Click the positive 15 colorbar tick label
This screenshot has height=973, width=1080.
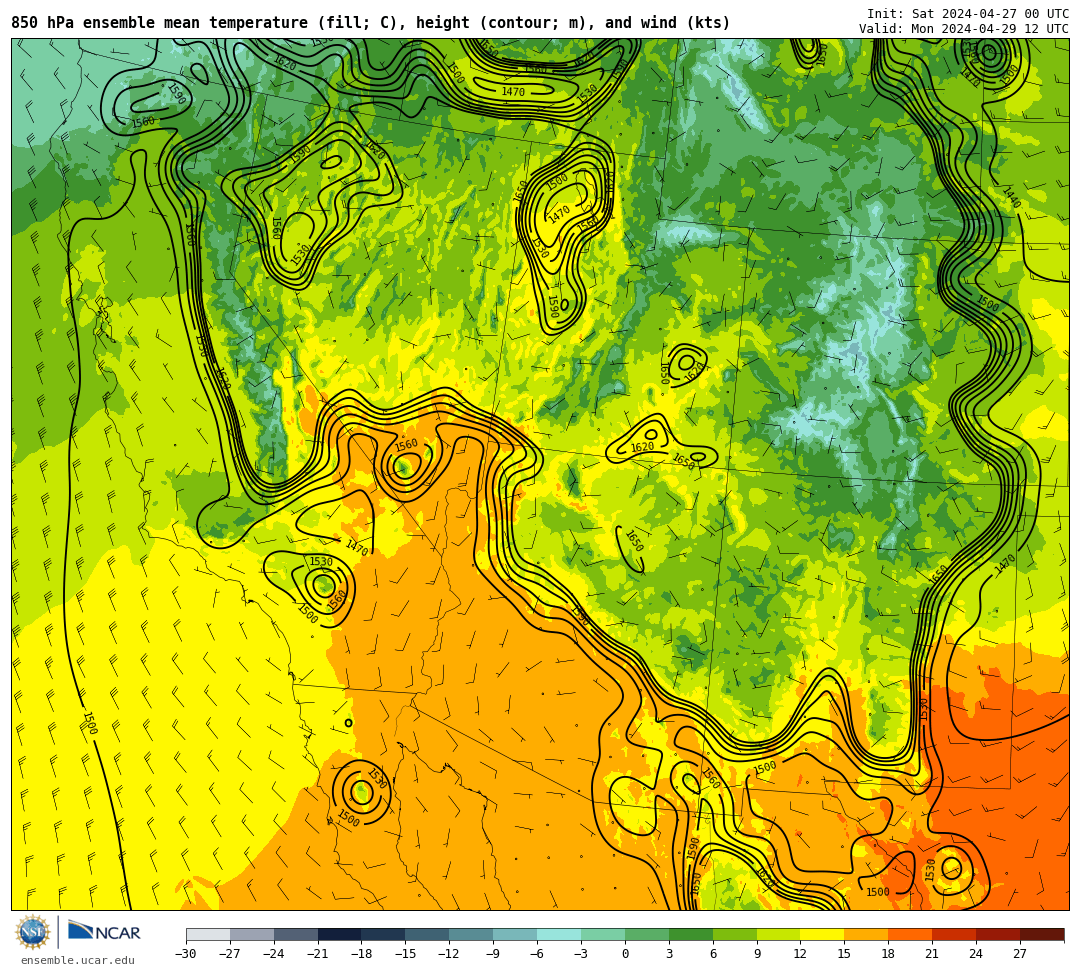(845, 954)
